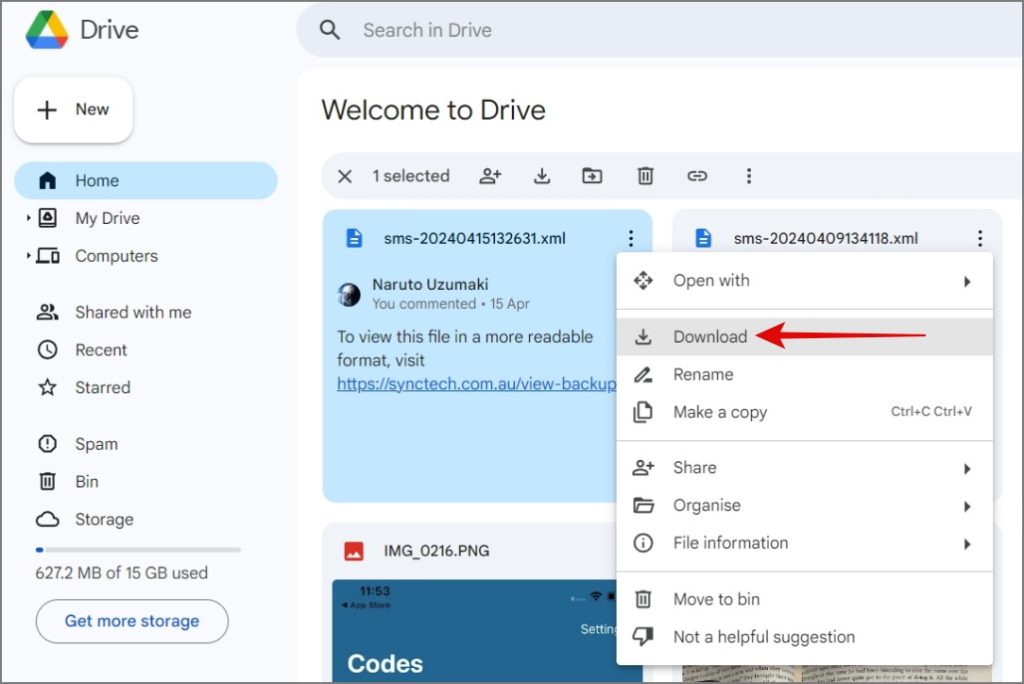The height and width of the screenshot is (684, 1024).
Task: Choose Open with in context menu
Action: tap(805, 281)
